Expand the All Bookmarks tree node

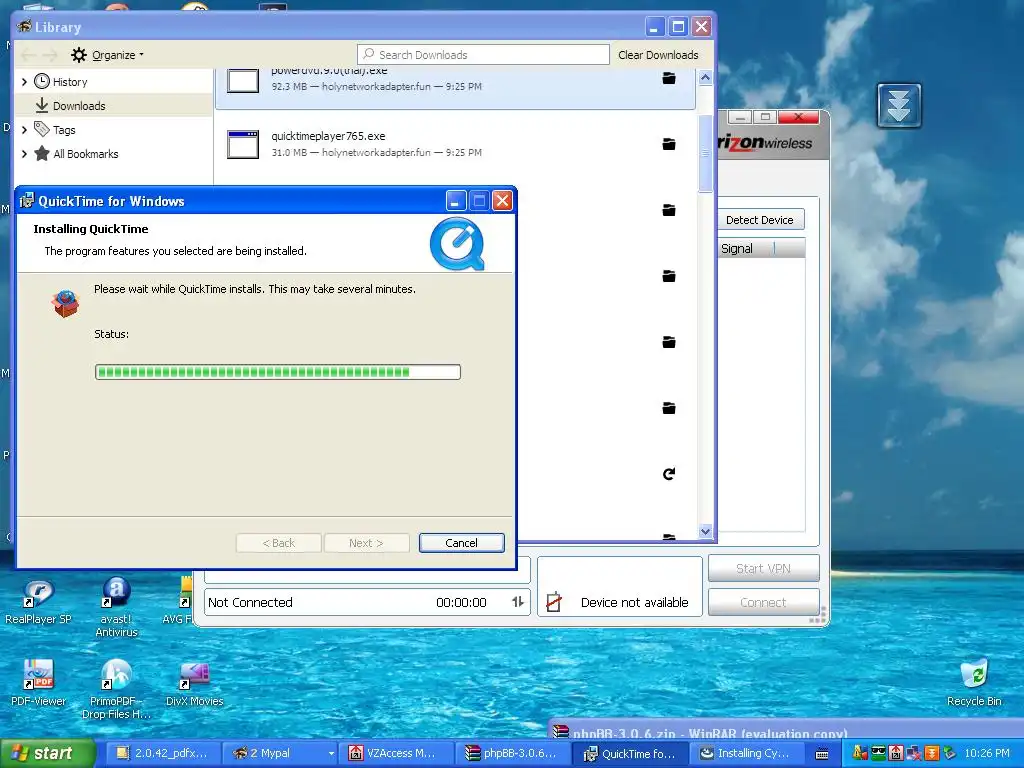pyautogui.click(x=24, y=153)
